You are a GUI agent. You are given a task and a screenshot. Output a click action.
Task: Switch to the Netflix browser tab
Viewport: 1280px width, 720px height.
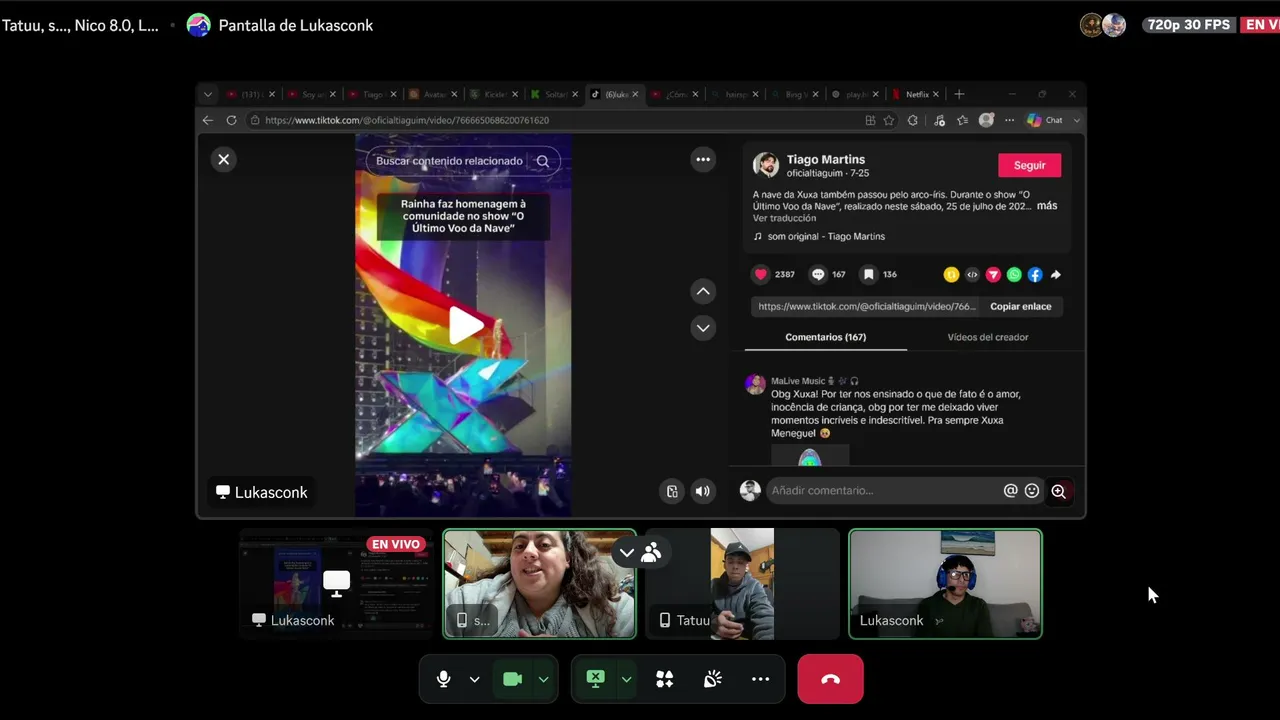pos(916,94)
